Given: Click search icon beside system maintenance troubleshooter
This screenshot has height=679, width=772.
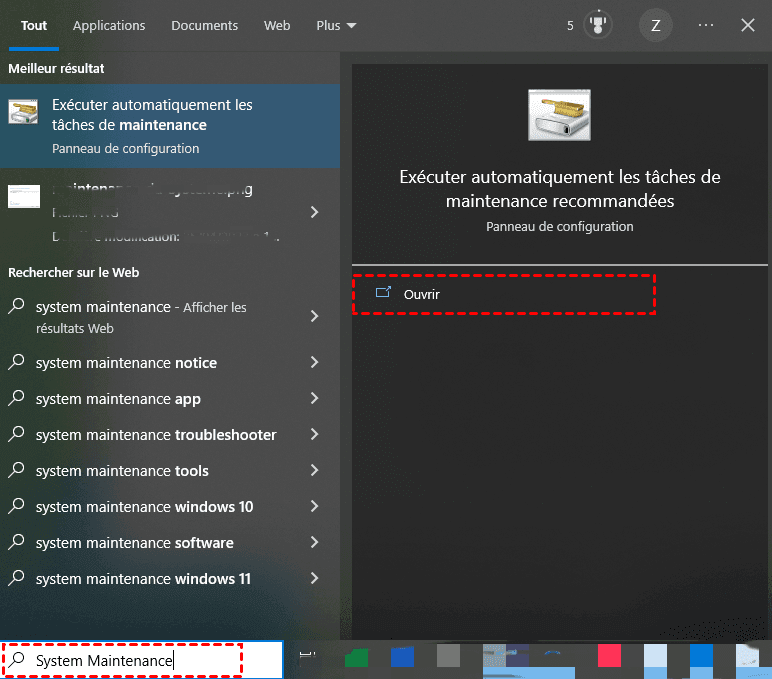Looking at the screenshot, I should click(x=16, y=434).
